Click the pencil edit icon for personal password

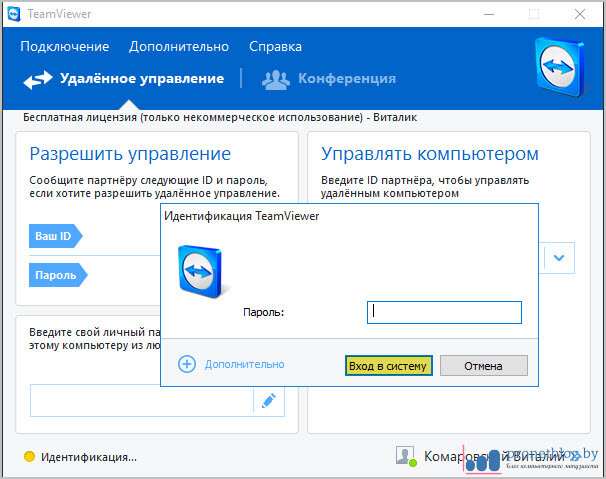click(269, 401)
